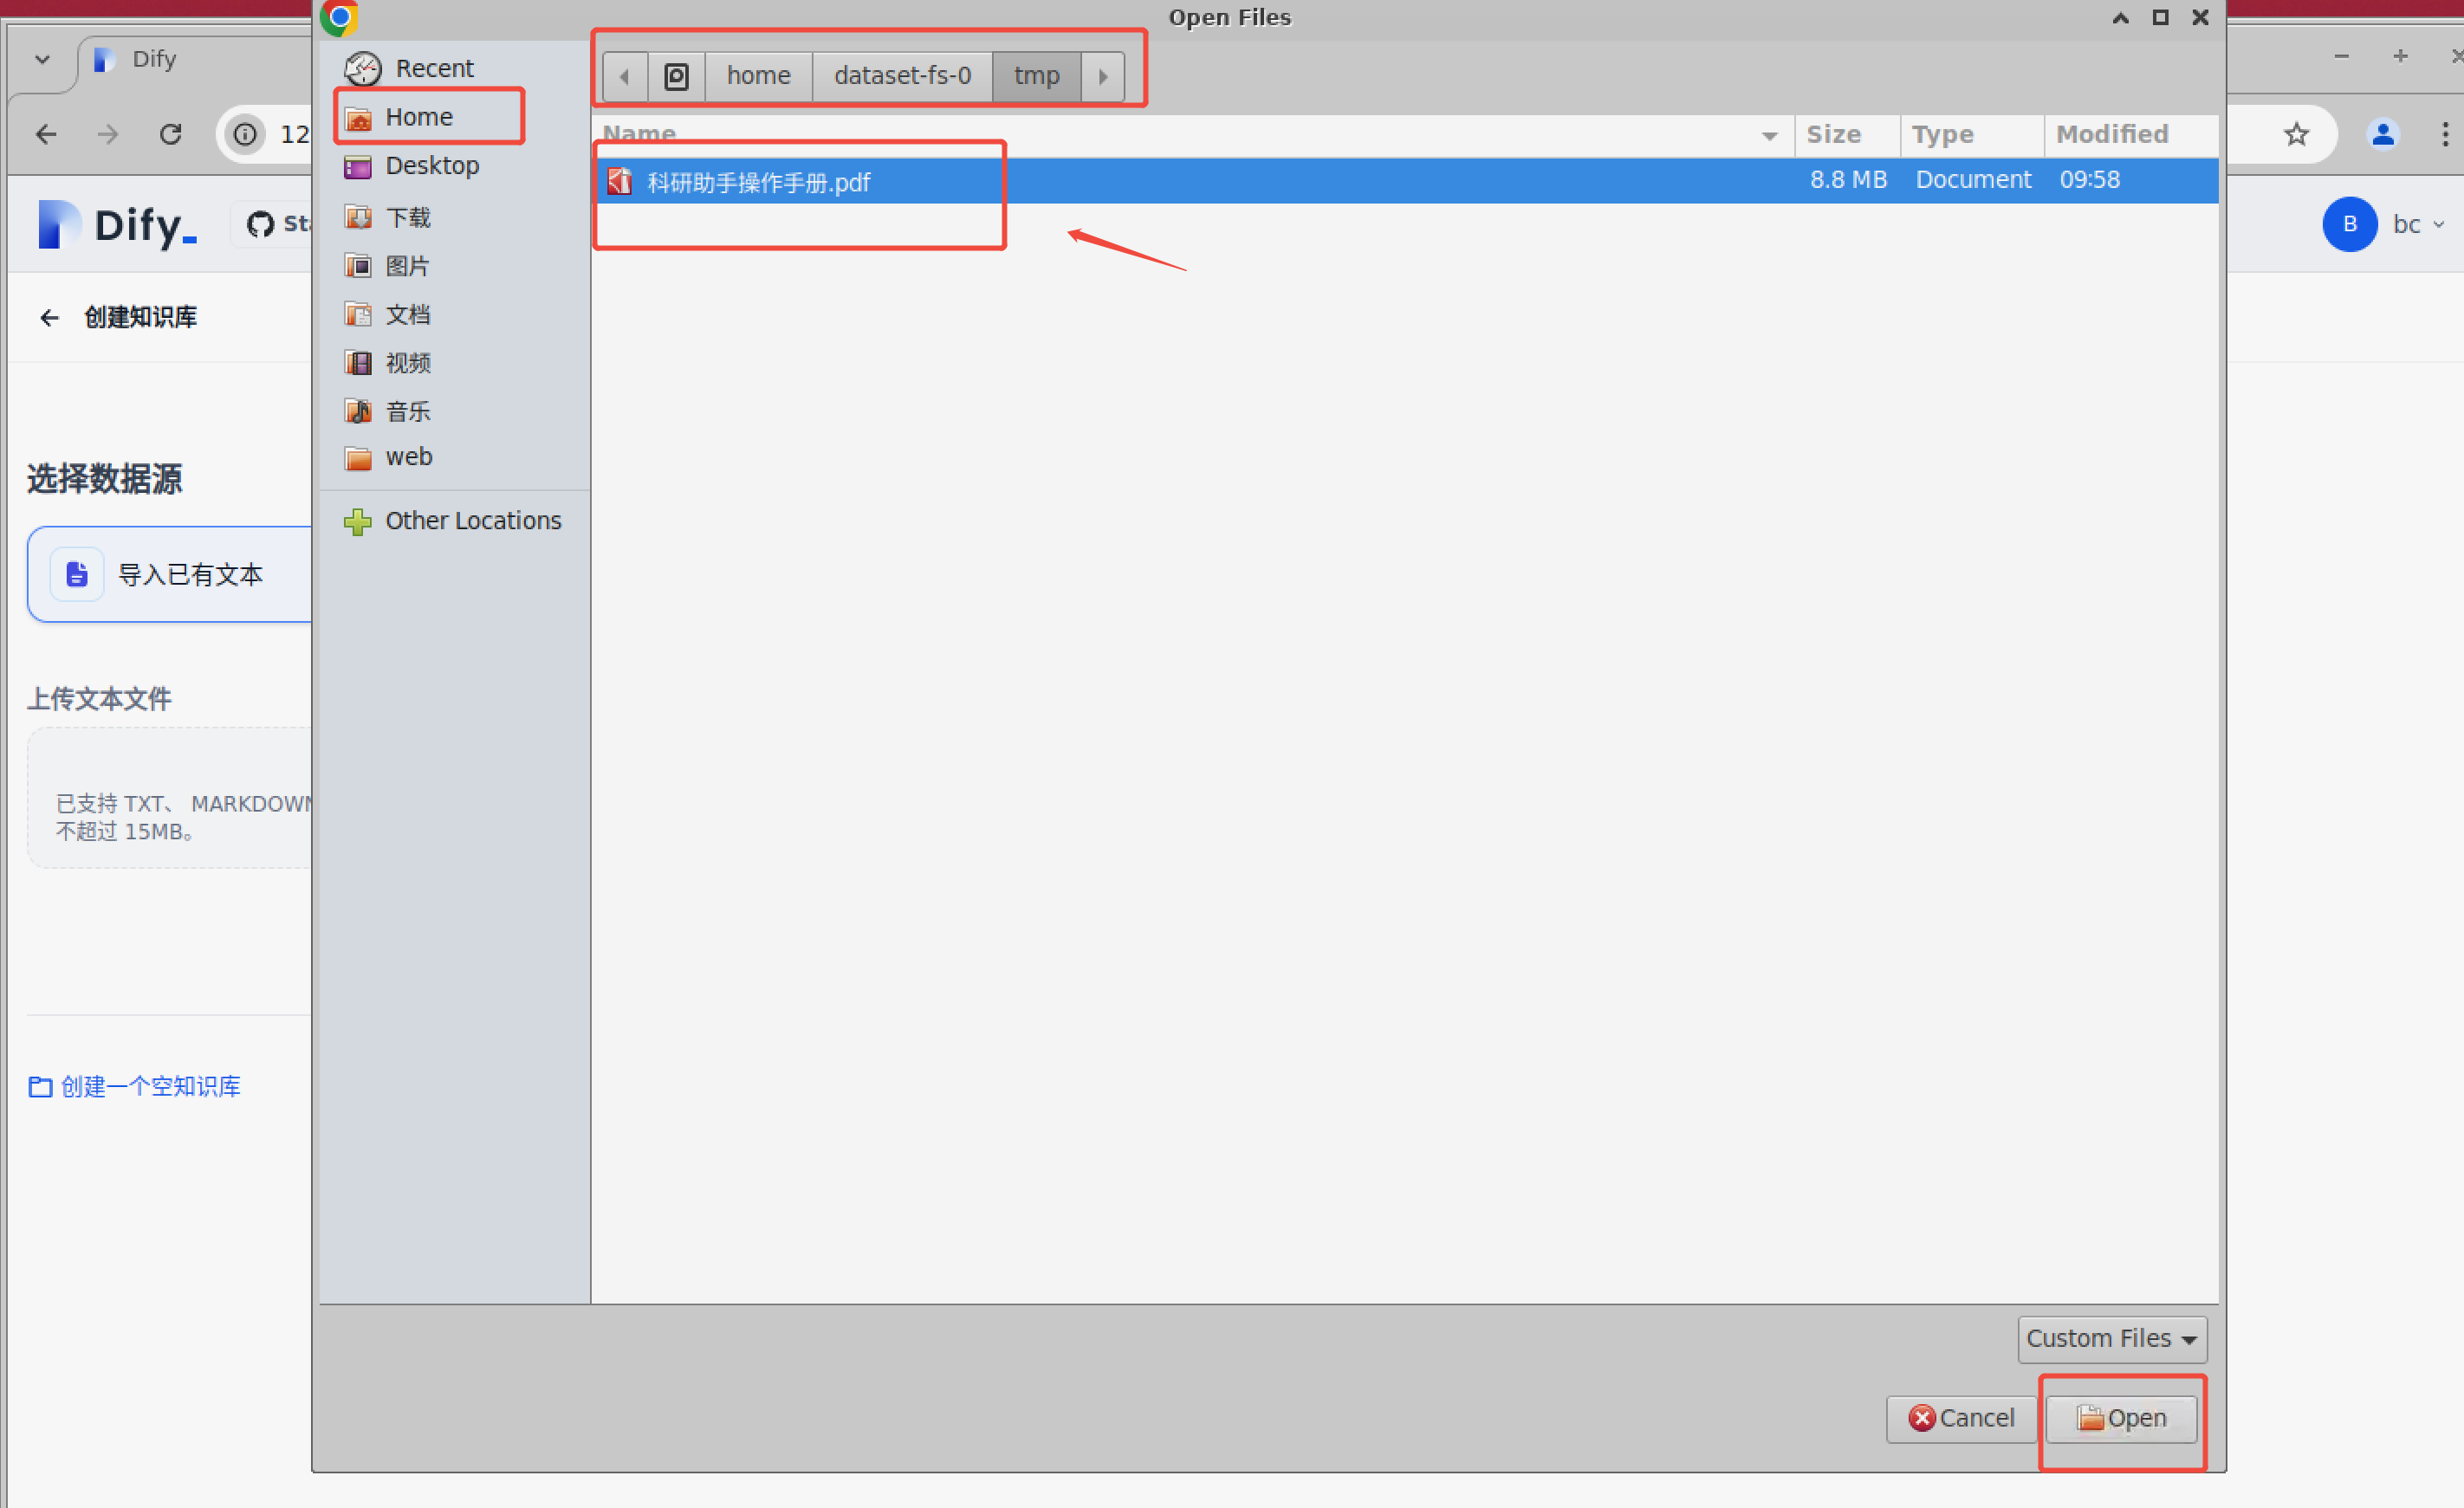Viewport: 2464px width, 1508px height.
Task: Click the Open button to confirm file selection
Action: (2121, 1416)
